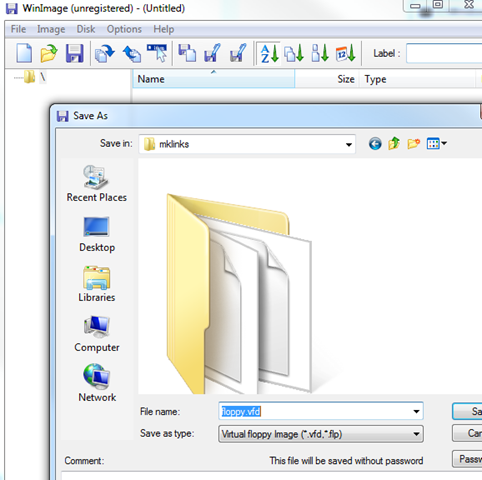482x480 pixels.
Task: Open the Save as type dropdown
Action: point(416,434)
